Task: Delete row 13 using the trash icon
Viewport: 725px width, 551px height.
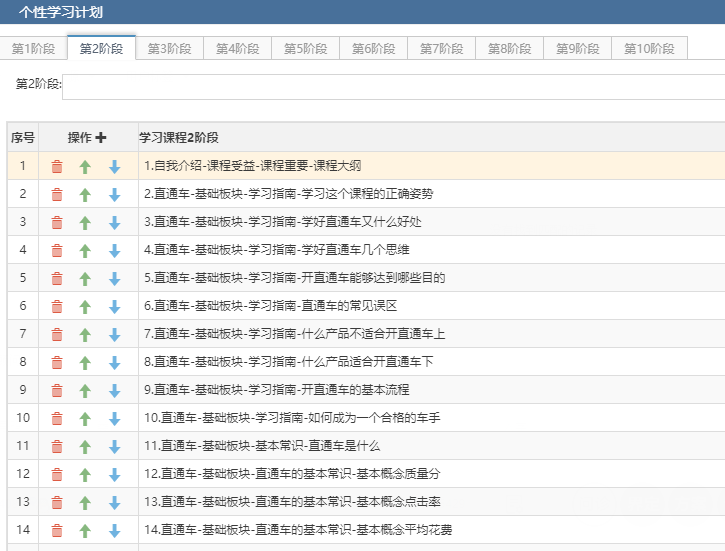Action: (57, 503)
